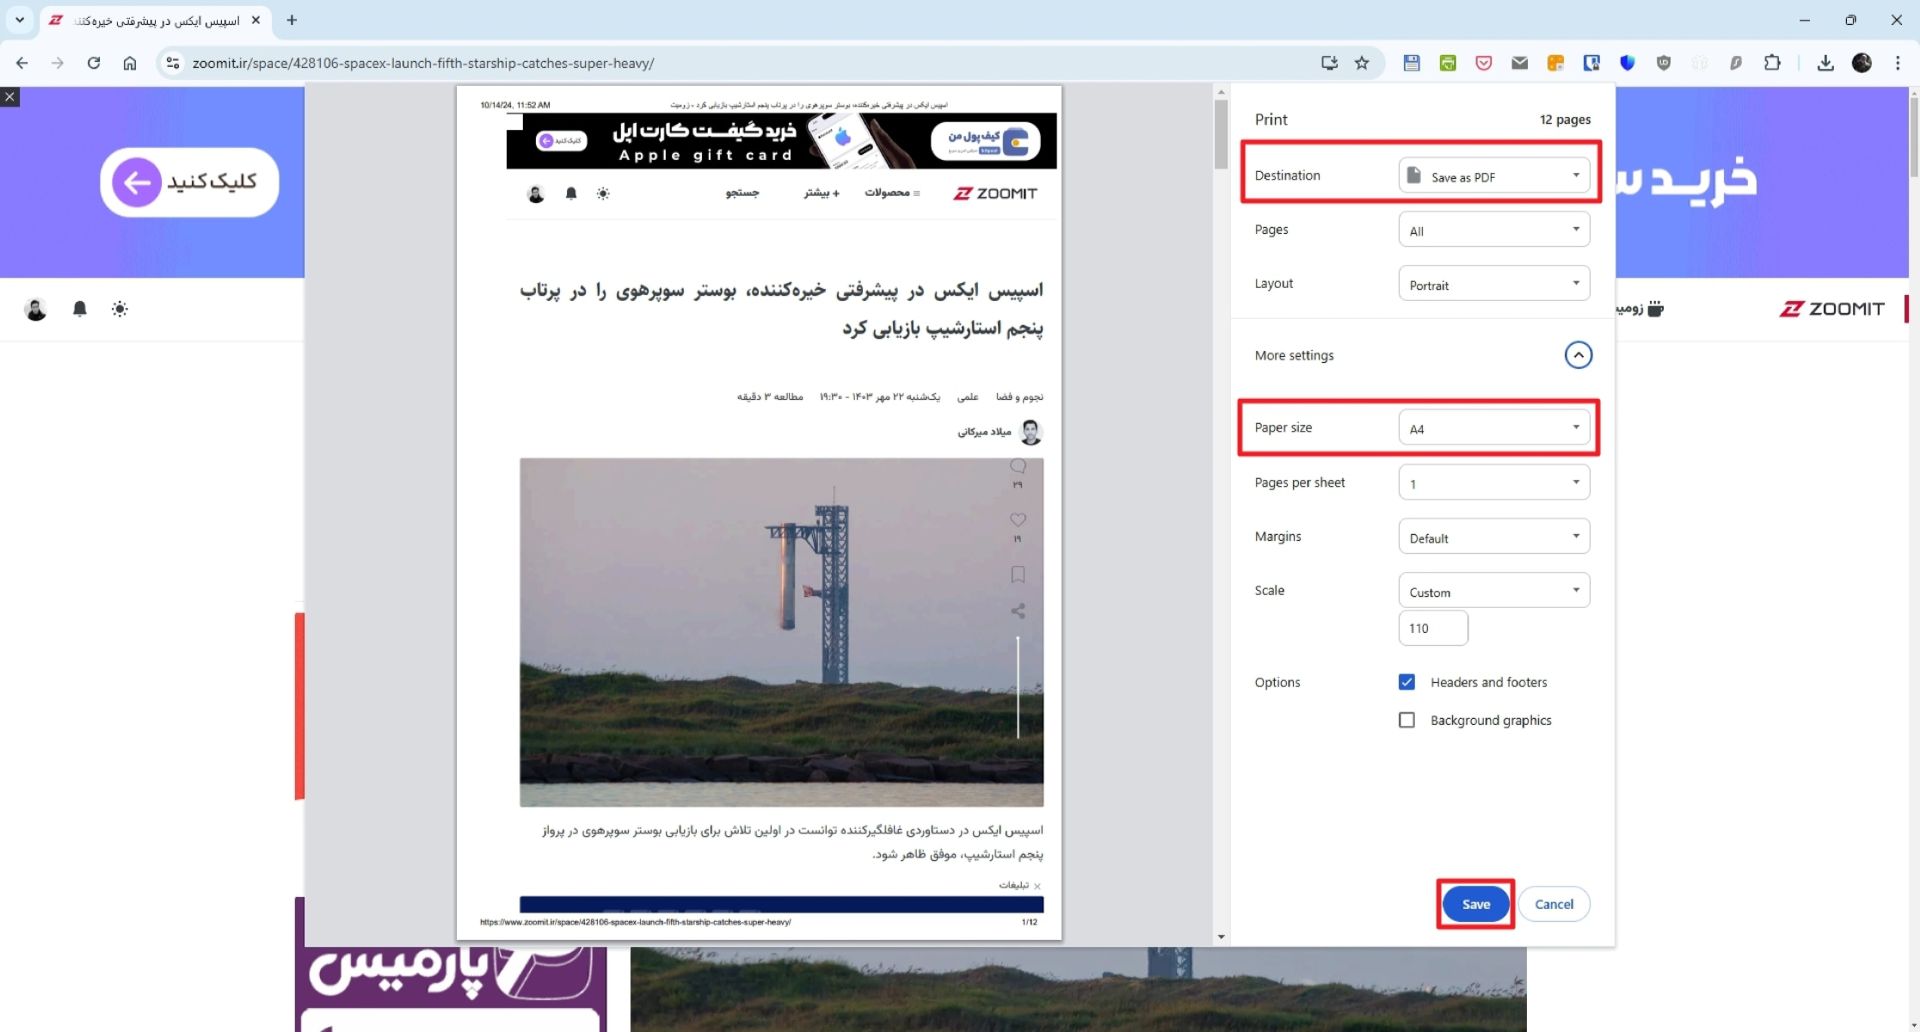This screenshot has width=1920, height=1032.
Task: Open the Paper size dropdown
Action: (x=1494, y=428)
